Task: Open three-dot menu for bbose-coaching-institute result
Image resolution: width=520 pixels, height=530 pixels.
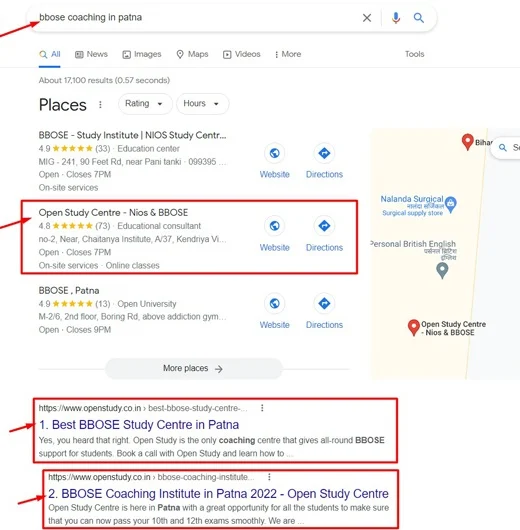Action: click(x=269, y=477)
